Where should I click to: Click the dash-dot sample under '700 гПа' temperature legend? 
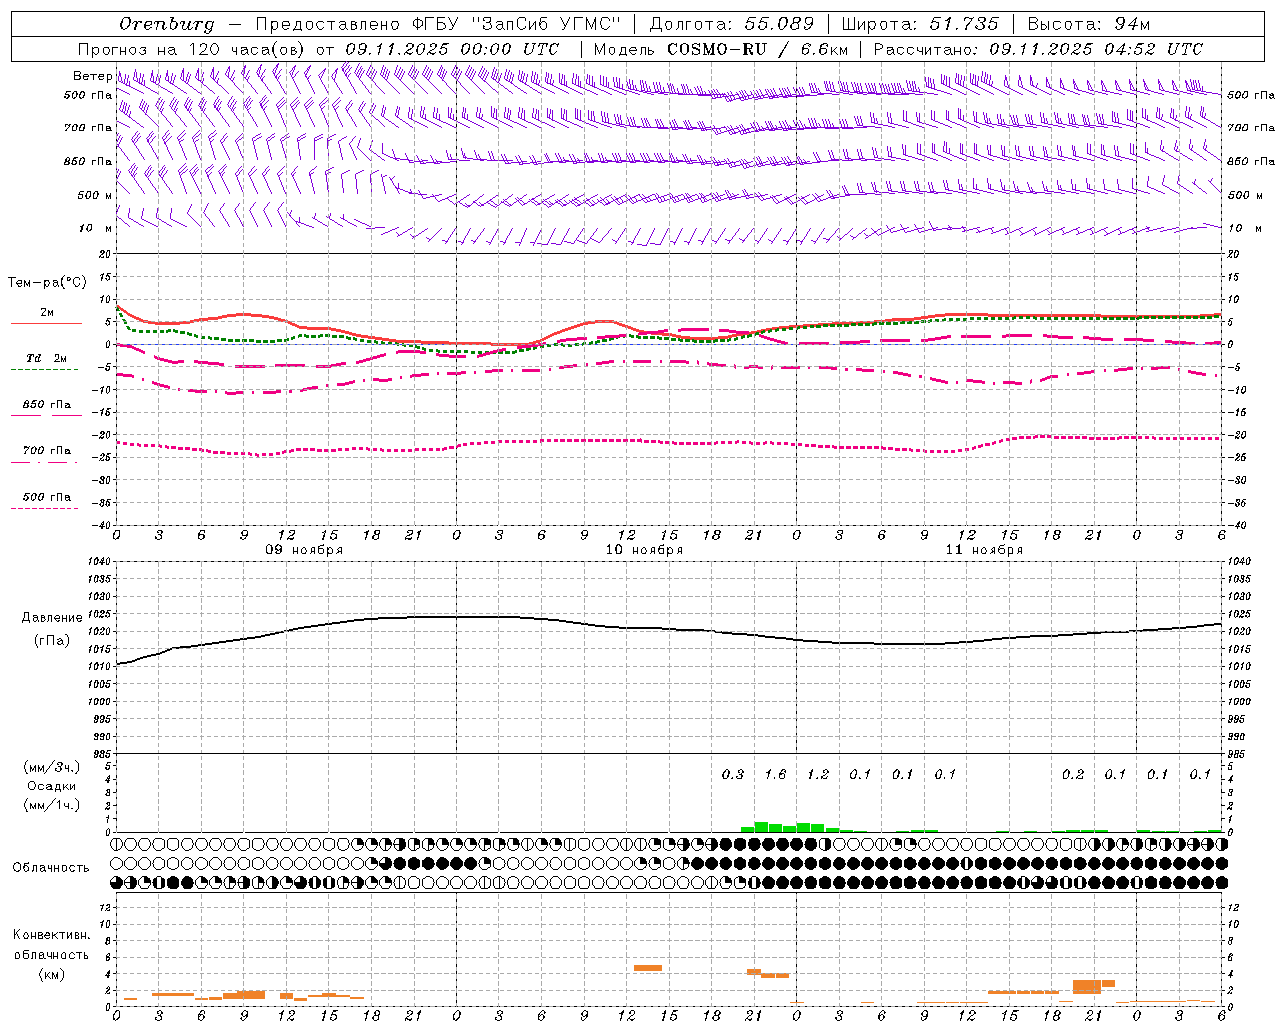[x=44, y=461]
